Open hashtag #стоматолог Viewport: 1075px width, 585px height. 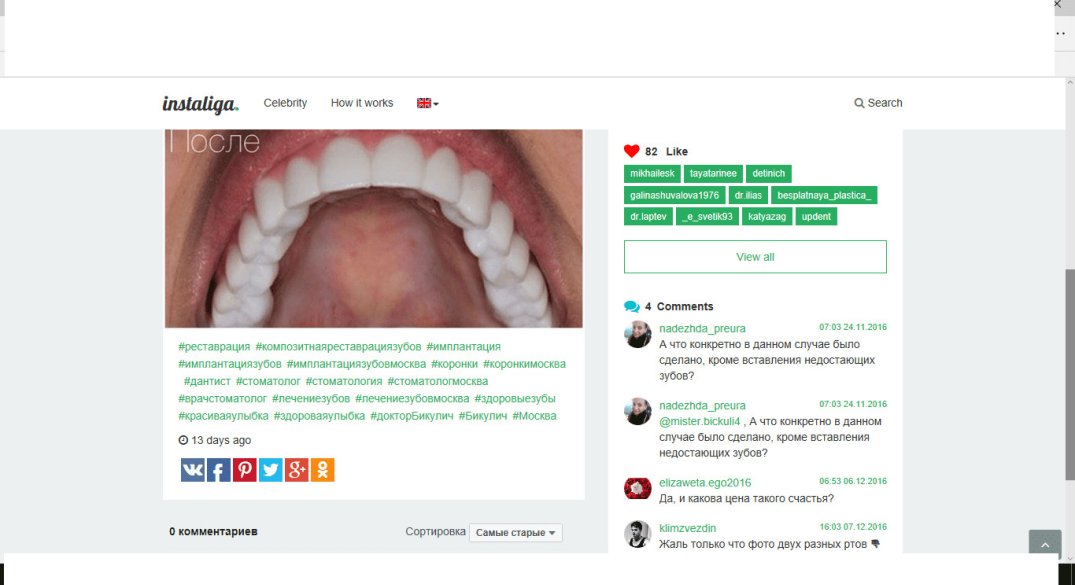coord(268,381)
